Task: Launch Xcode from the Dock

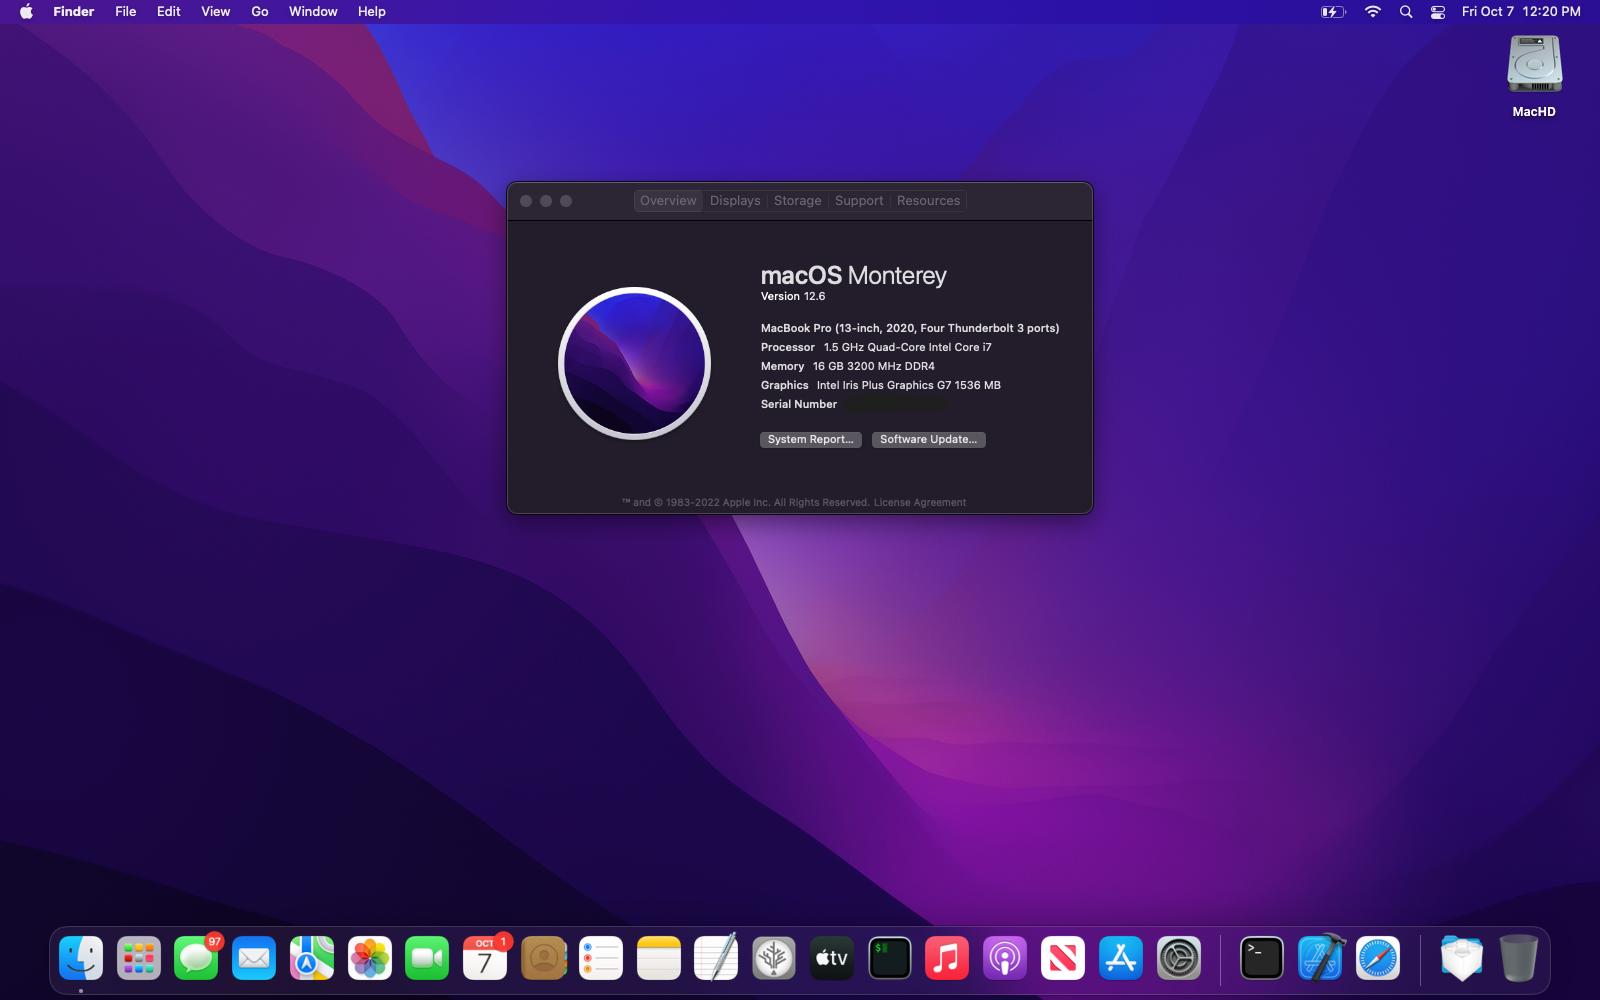Action: (1320, 958)
